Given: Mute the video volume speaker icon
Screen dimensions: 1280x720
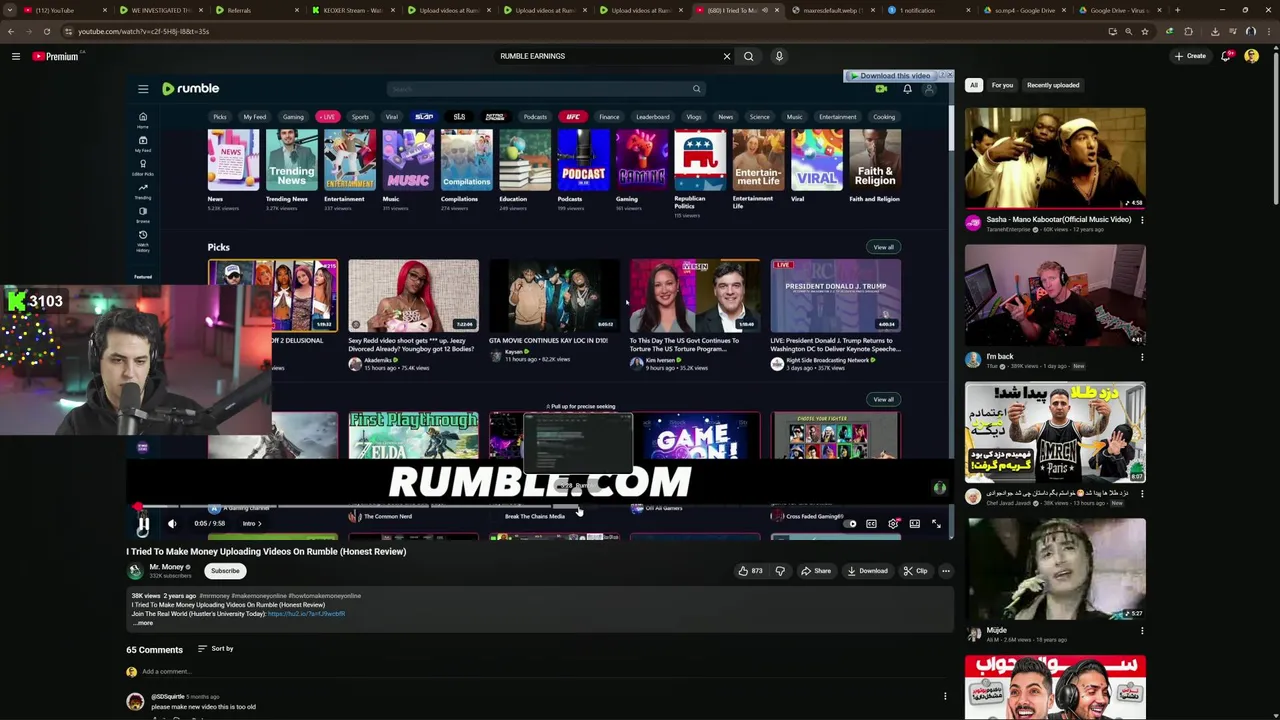Looking at the screenshot, I should click(172, 523).
